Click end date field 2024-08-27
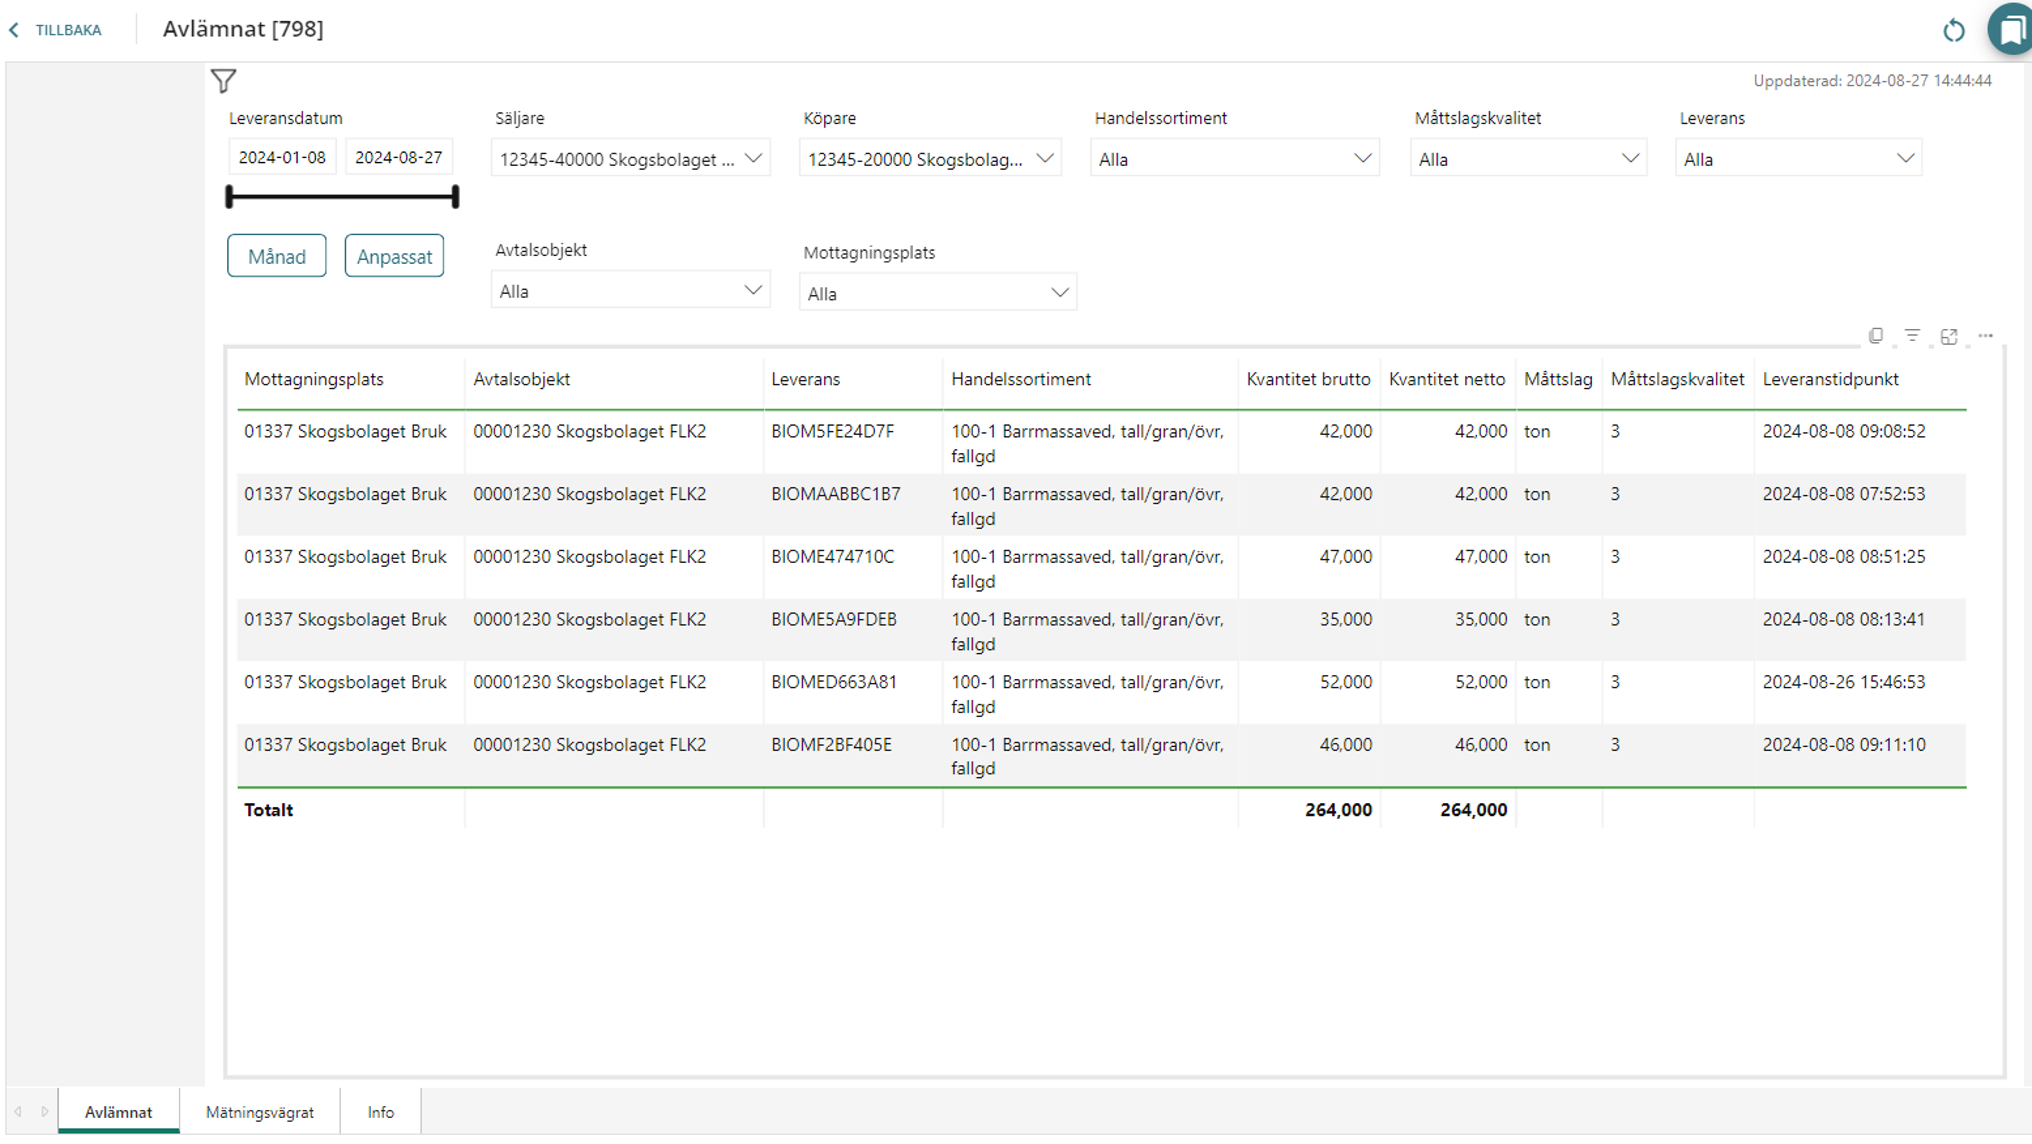Viewport: 2032px width, 1144px height. click(x=399, y=157)
